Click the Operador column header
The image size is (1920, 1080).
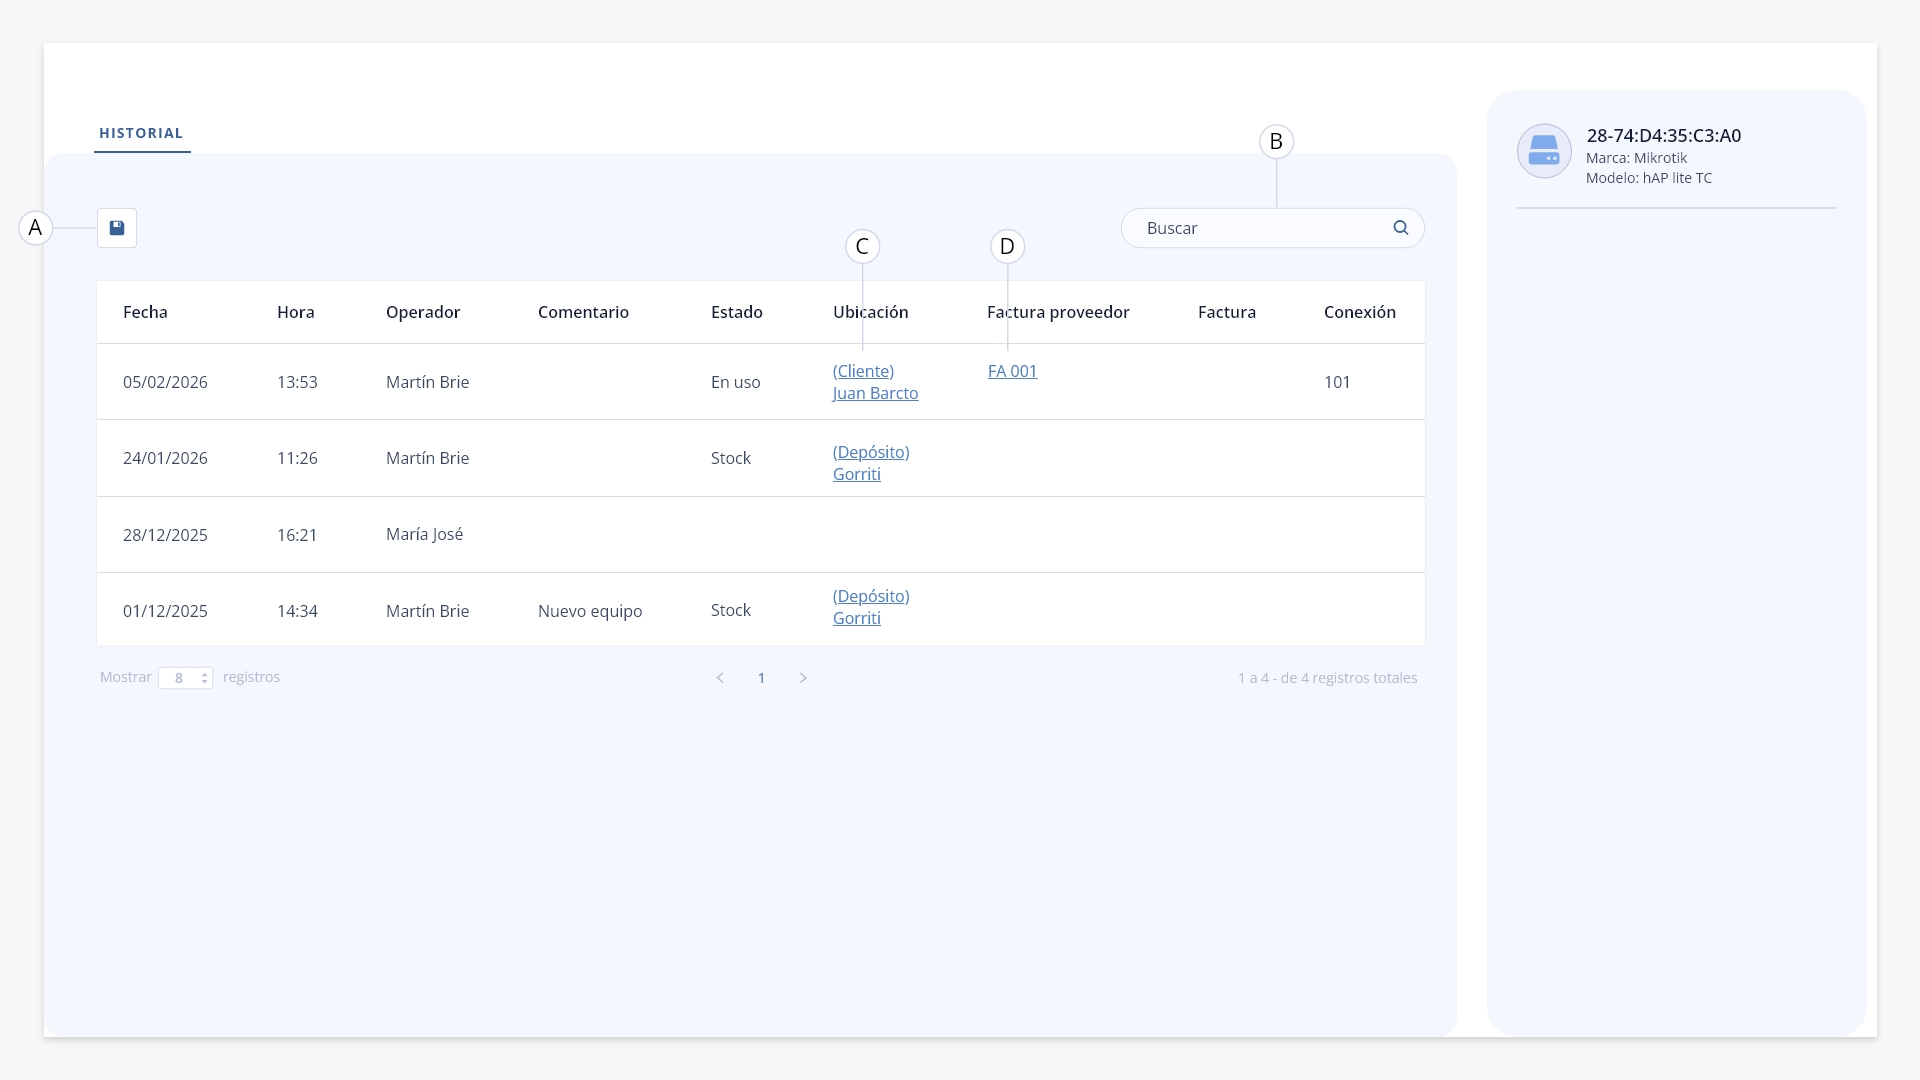[x=423, y=312]
